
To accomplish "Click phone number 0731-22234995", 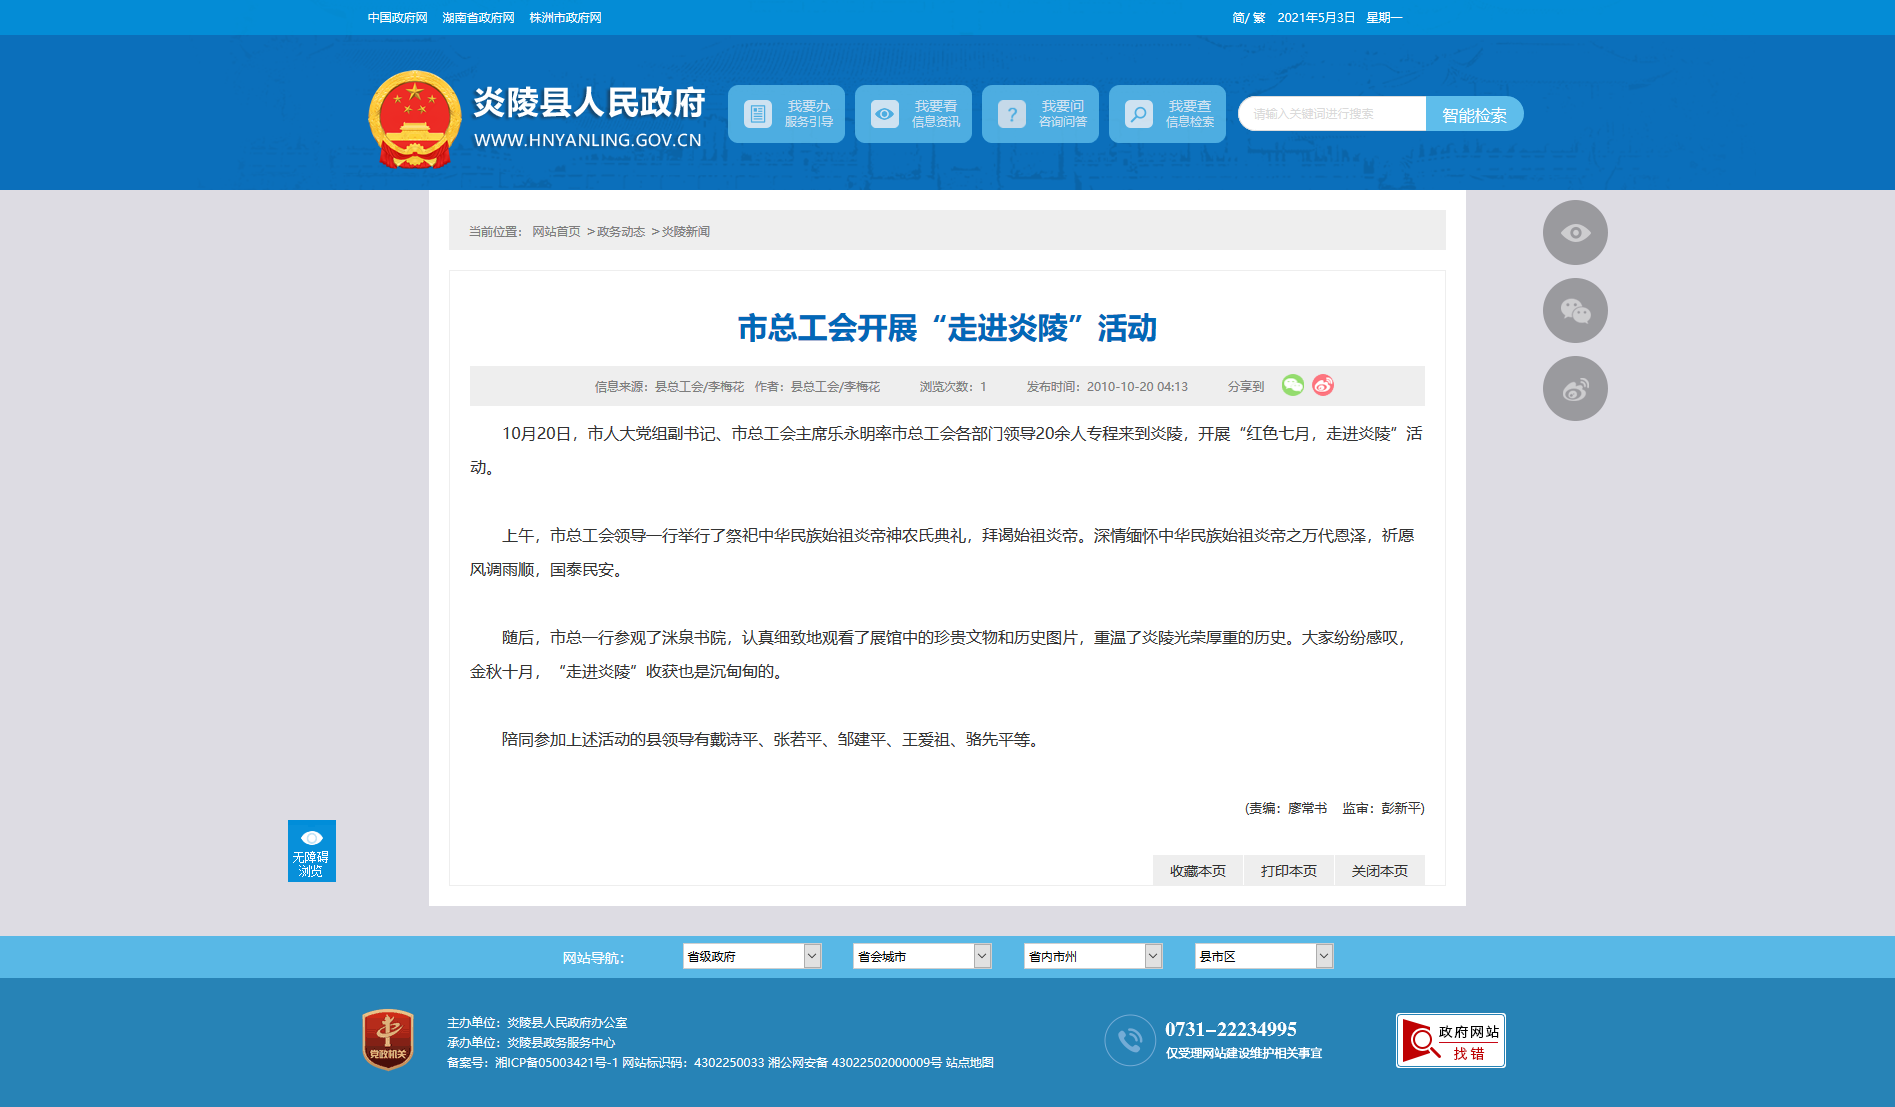I will (x=1231, y=1029).
